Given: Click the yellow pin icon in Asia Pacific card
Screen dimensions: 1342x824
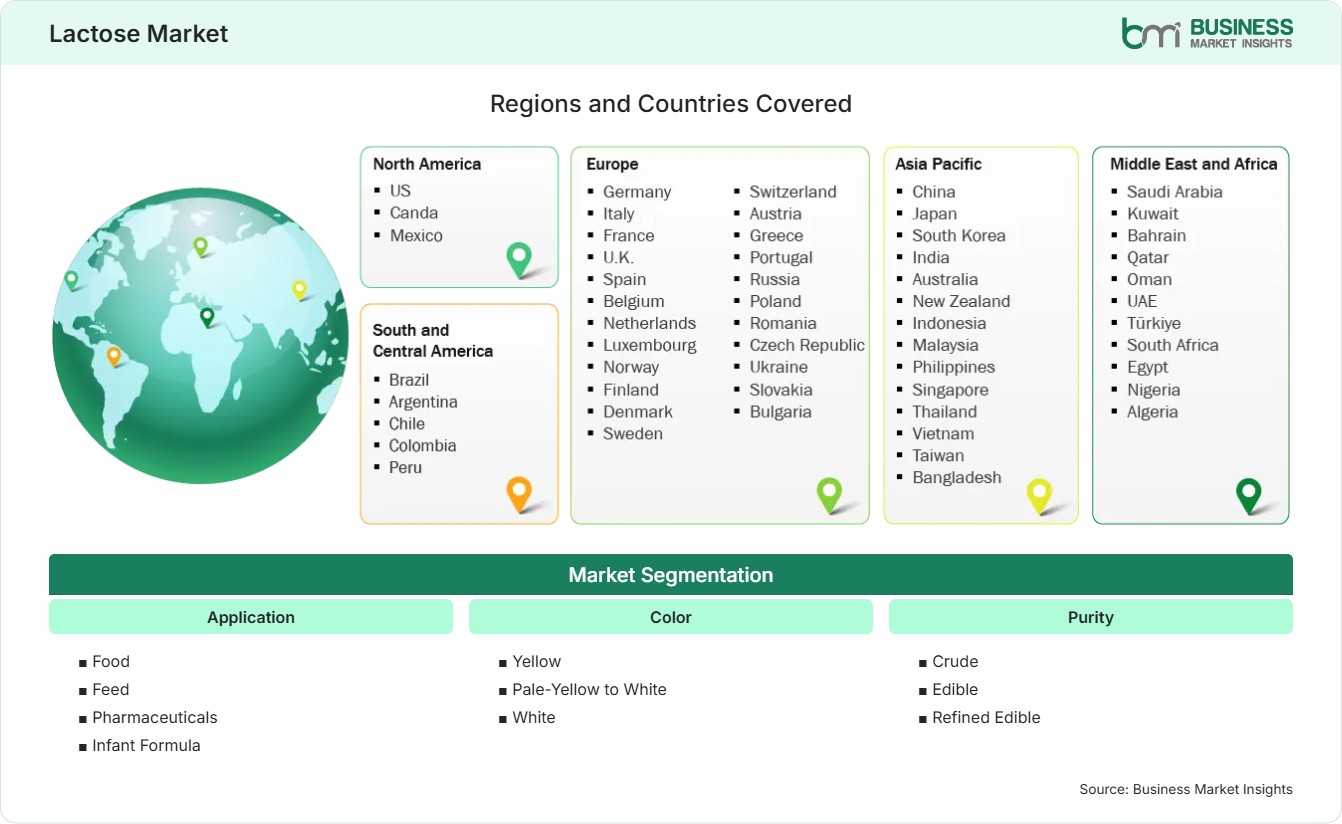Looking at the screenshot, I should click(x=1040, y=496).
